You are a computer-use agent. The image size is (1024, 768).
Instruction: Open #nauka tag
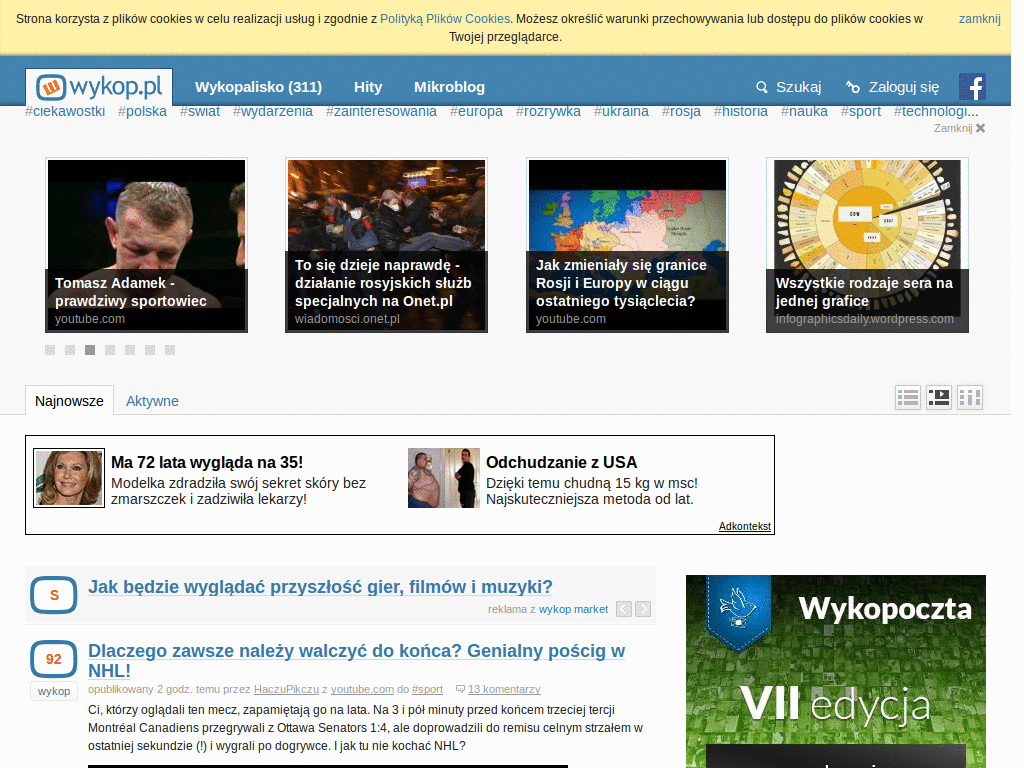tap(804, 112)
